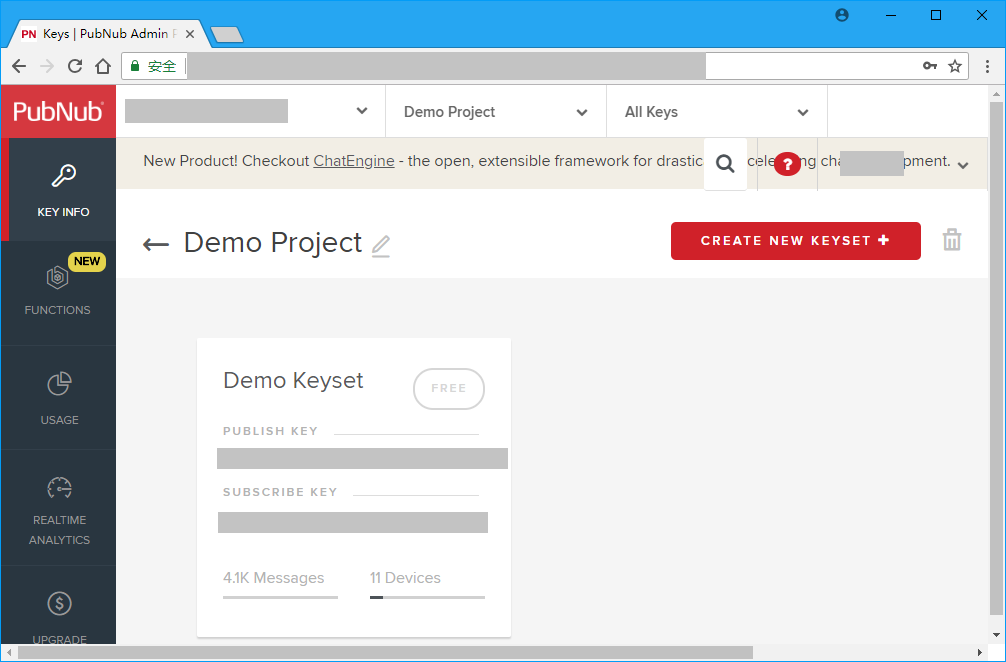
Task: Reload the page
Action: 75,66
